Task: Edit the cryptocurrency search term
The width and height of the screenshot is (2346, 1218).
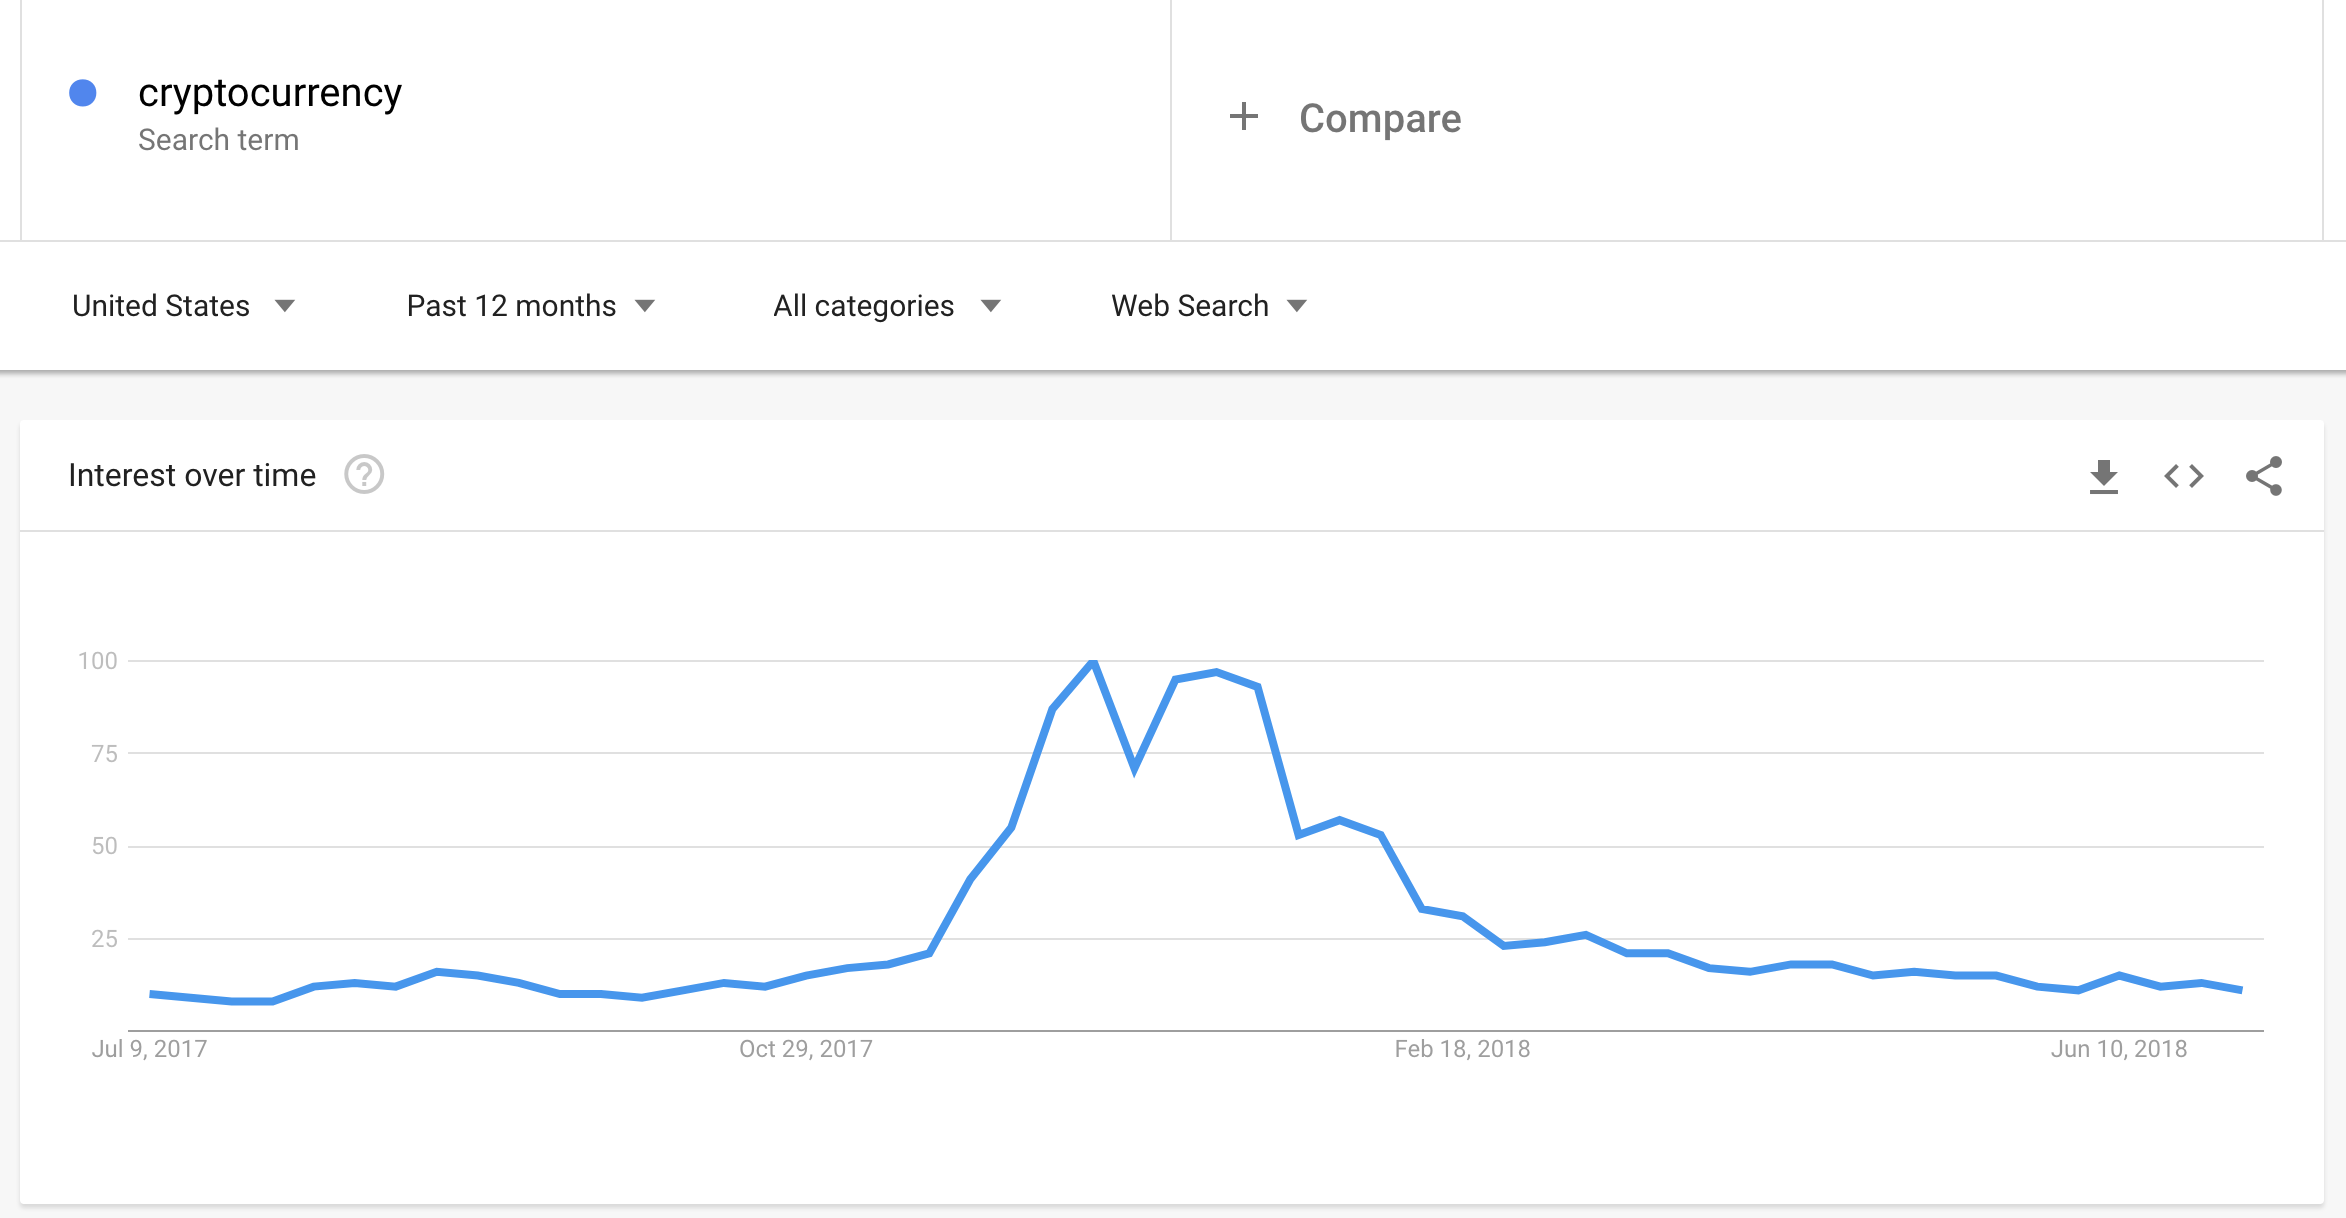Action: pyautogui.click(x=270, y=93)
